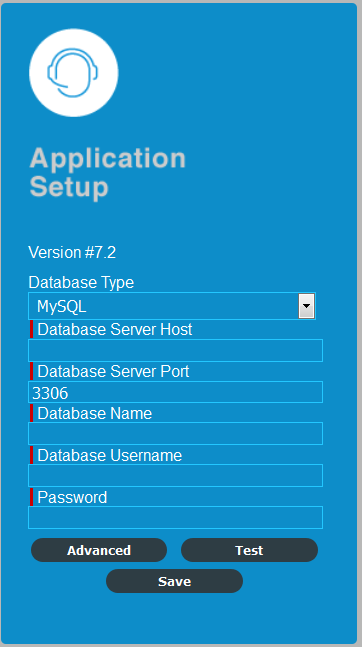This screenshot has height=647, width=362.
Task: Click the Version #7.2 text
Action: click(x=72, y=253)
